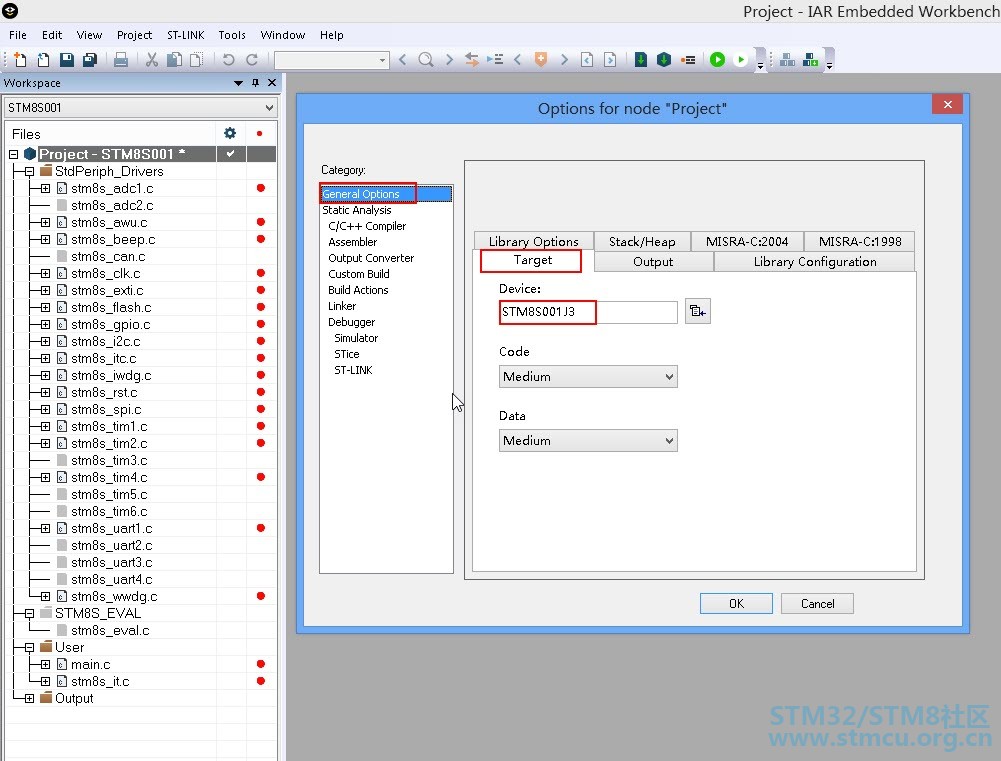Open the Project menu
Image resolution: width=1001 pixels, height=761 pixels.
[134, 35]
